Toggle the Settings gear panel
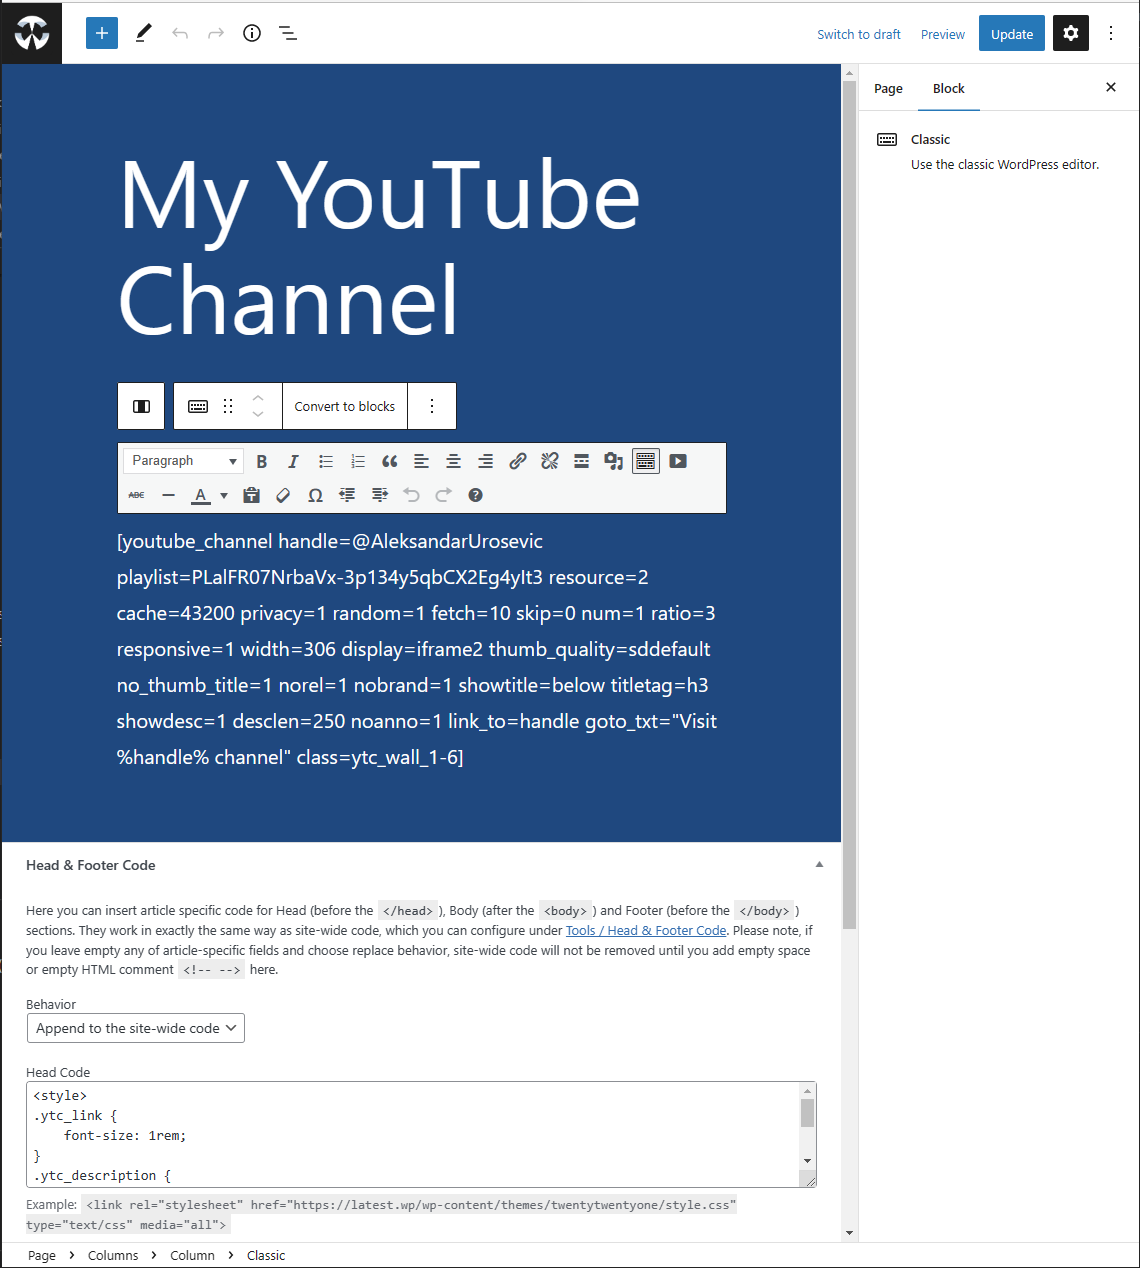 click(1071, 33)
